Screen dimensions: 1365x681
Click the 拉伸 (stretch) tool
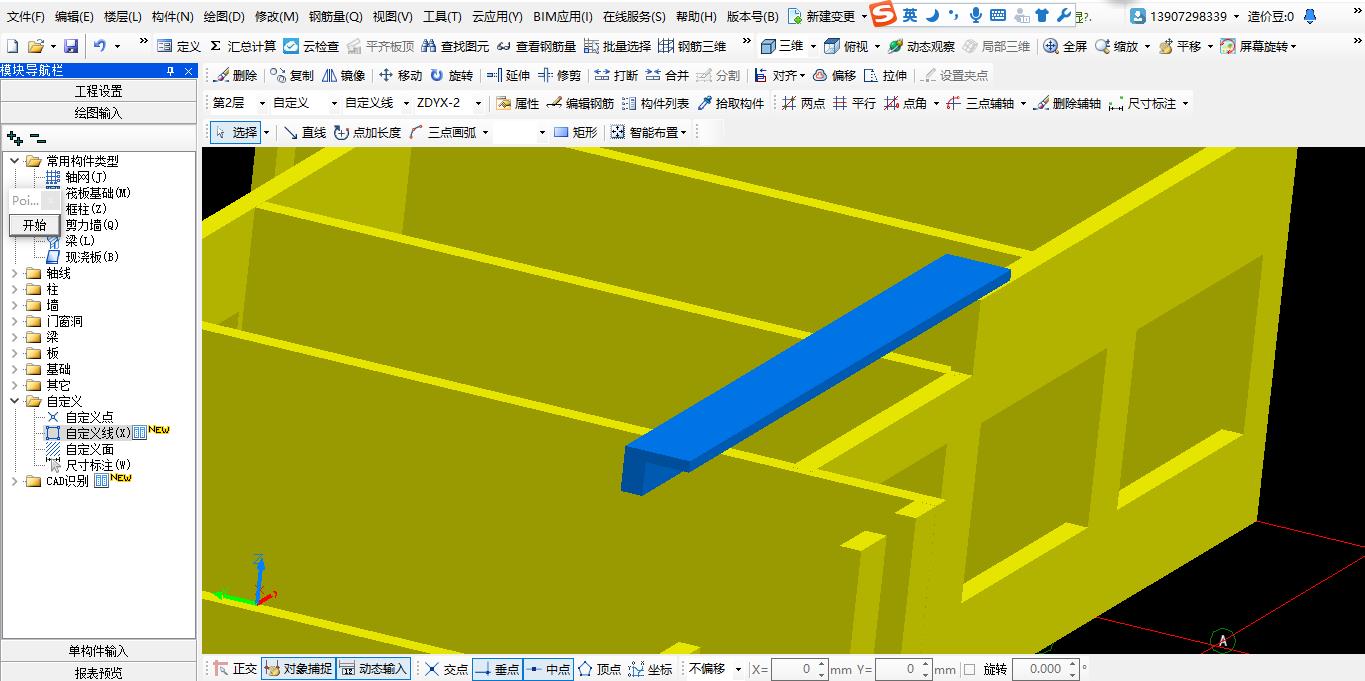coord(885,75)
